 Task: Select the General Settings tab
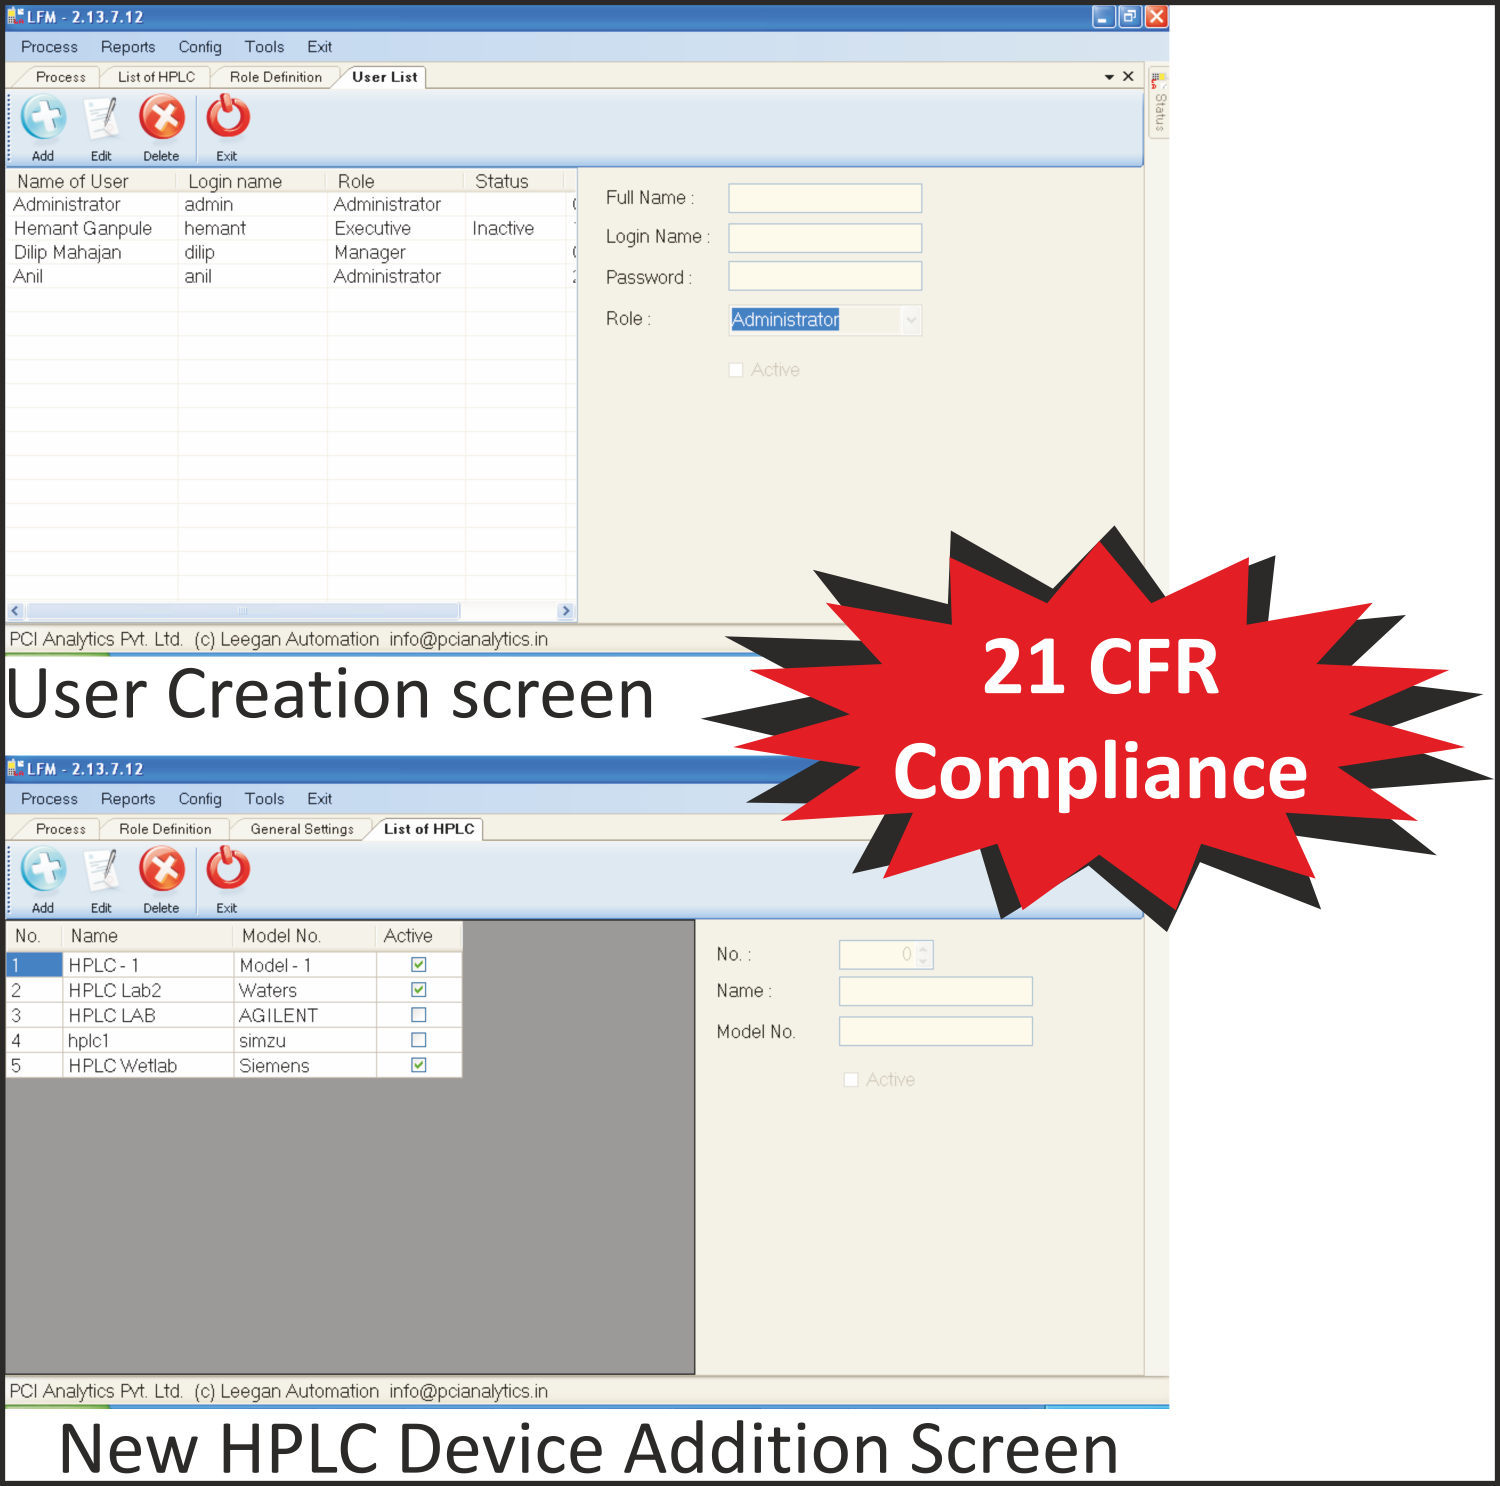300,828
